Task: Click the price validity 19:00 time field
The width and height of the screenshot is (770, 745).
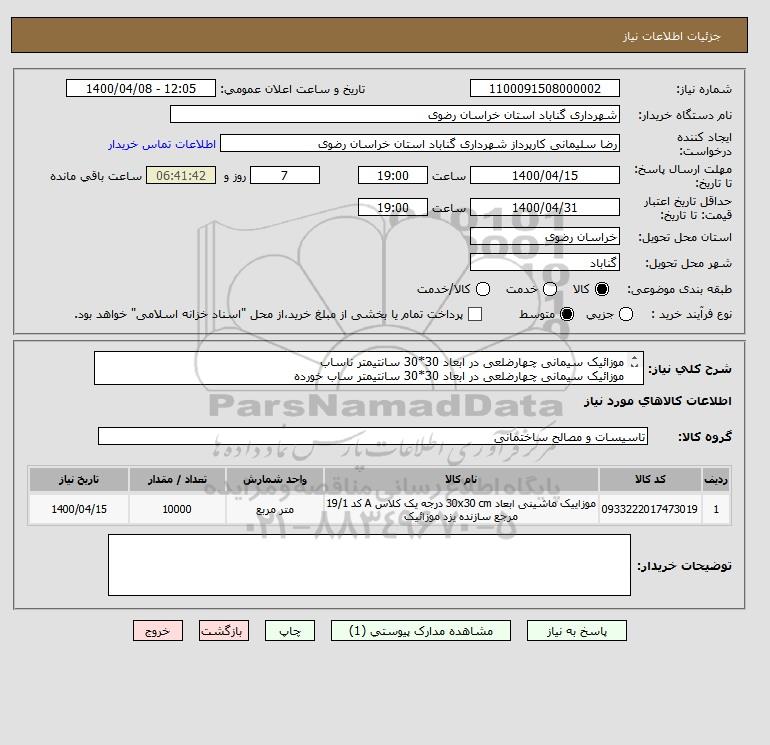Action: 393,207
